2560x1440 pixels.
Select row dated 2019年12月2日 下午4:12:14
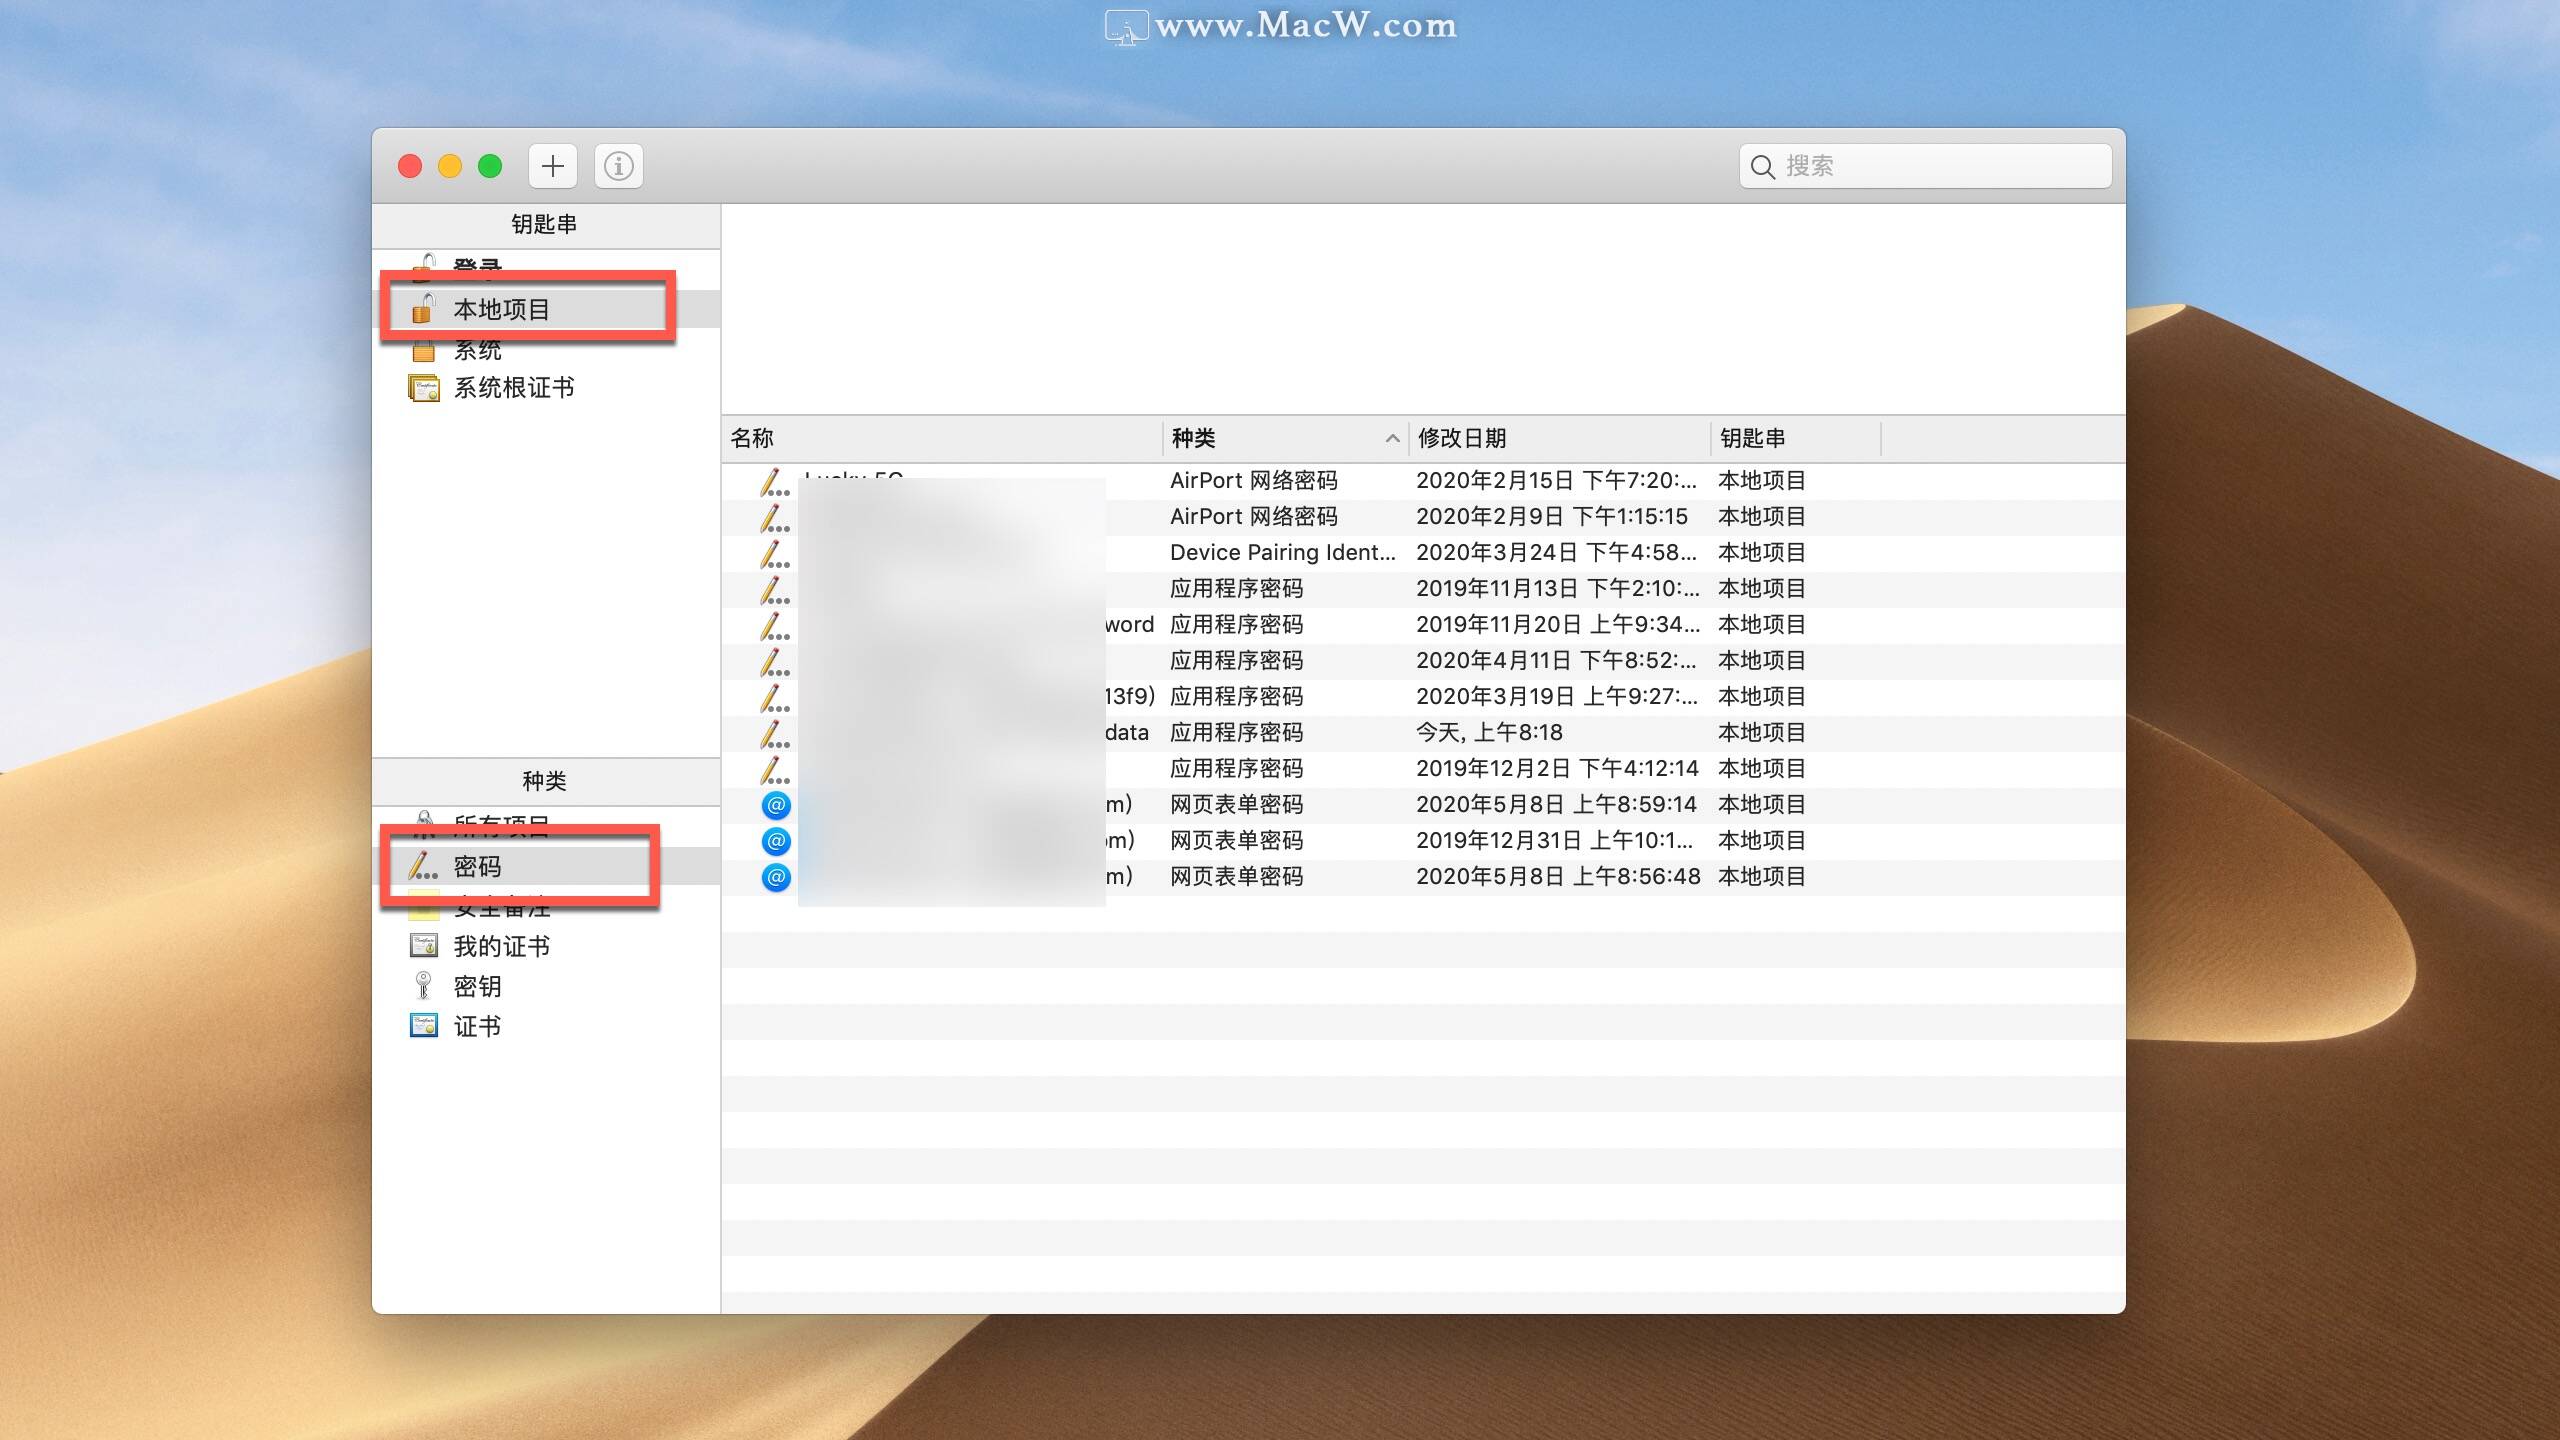pos(1556,769)
